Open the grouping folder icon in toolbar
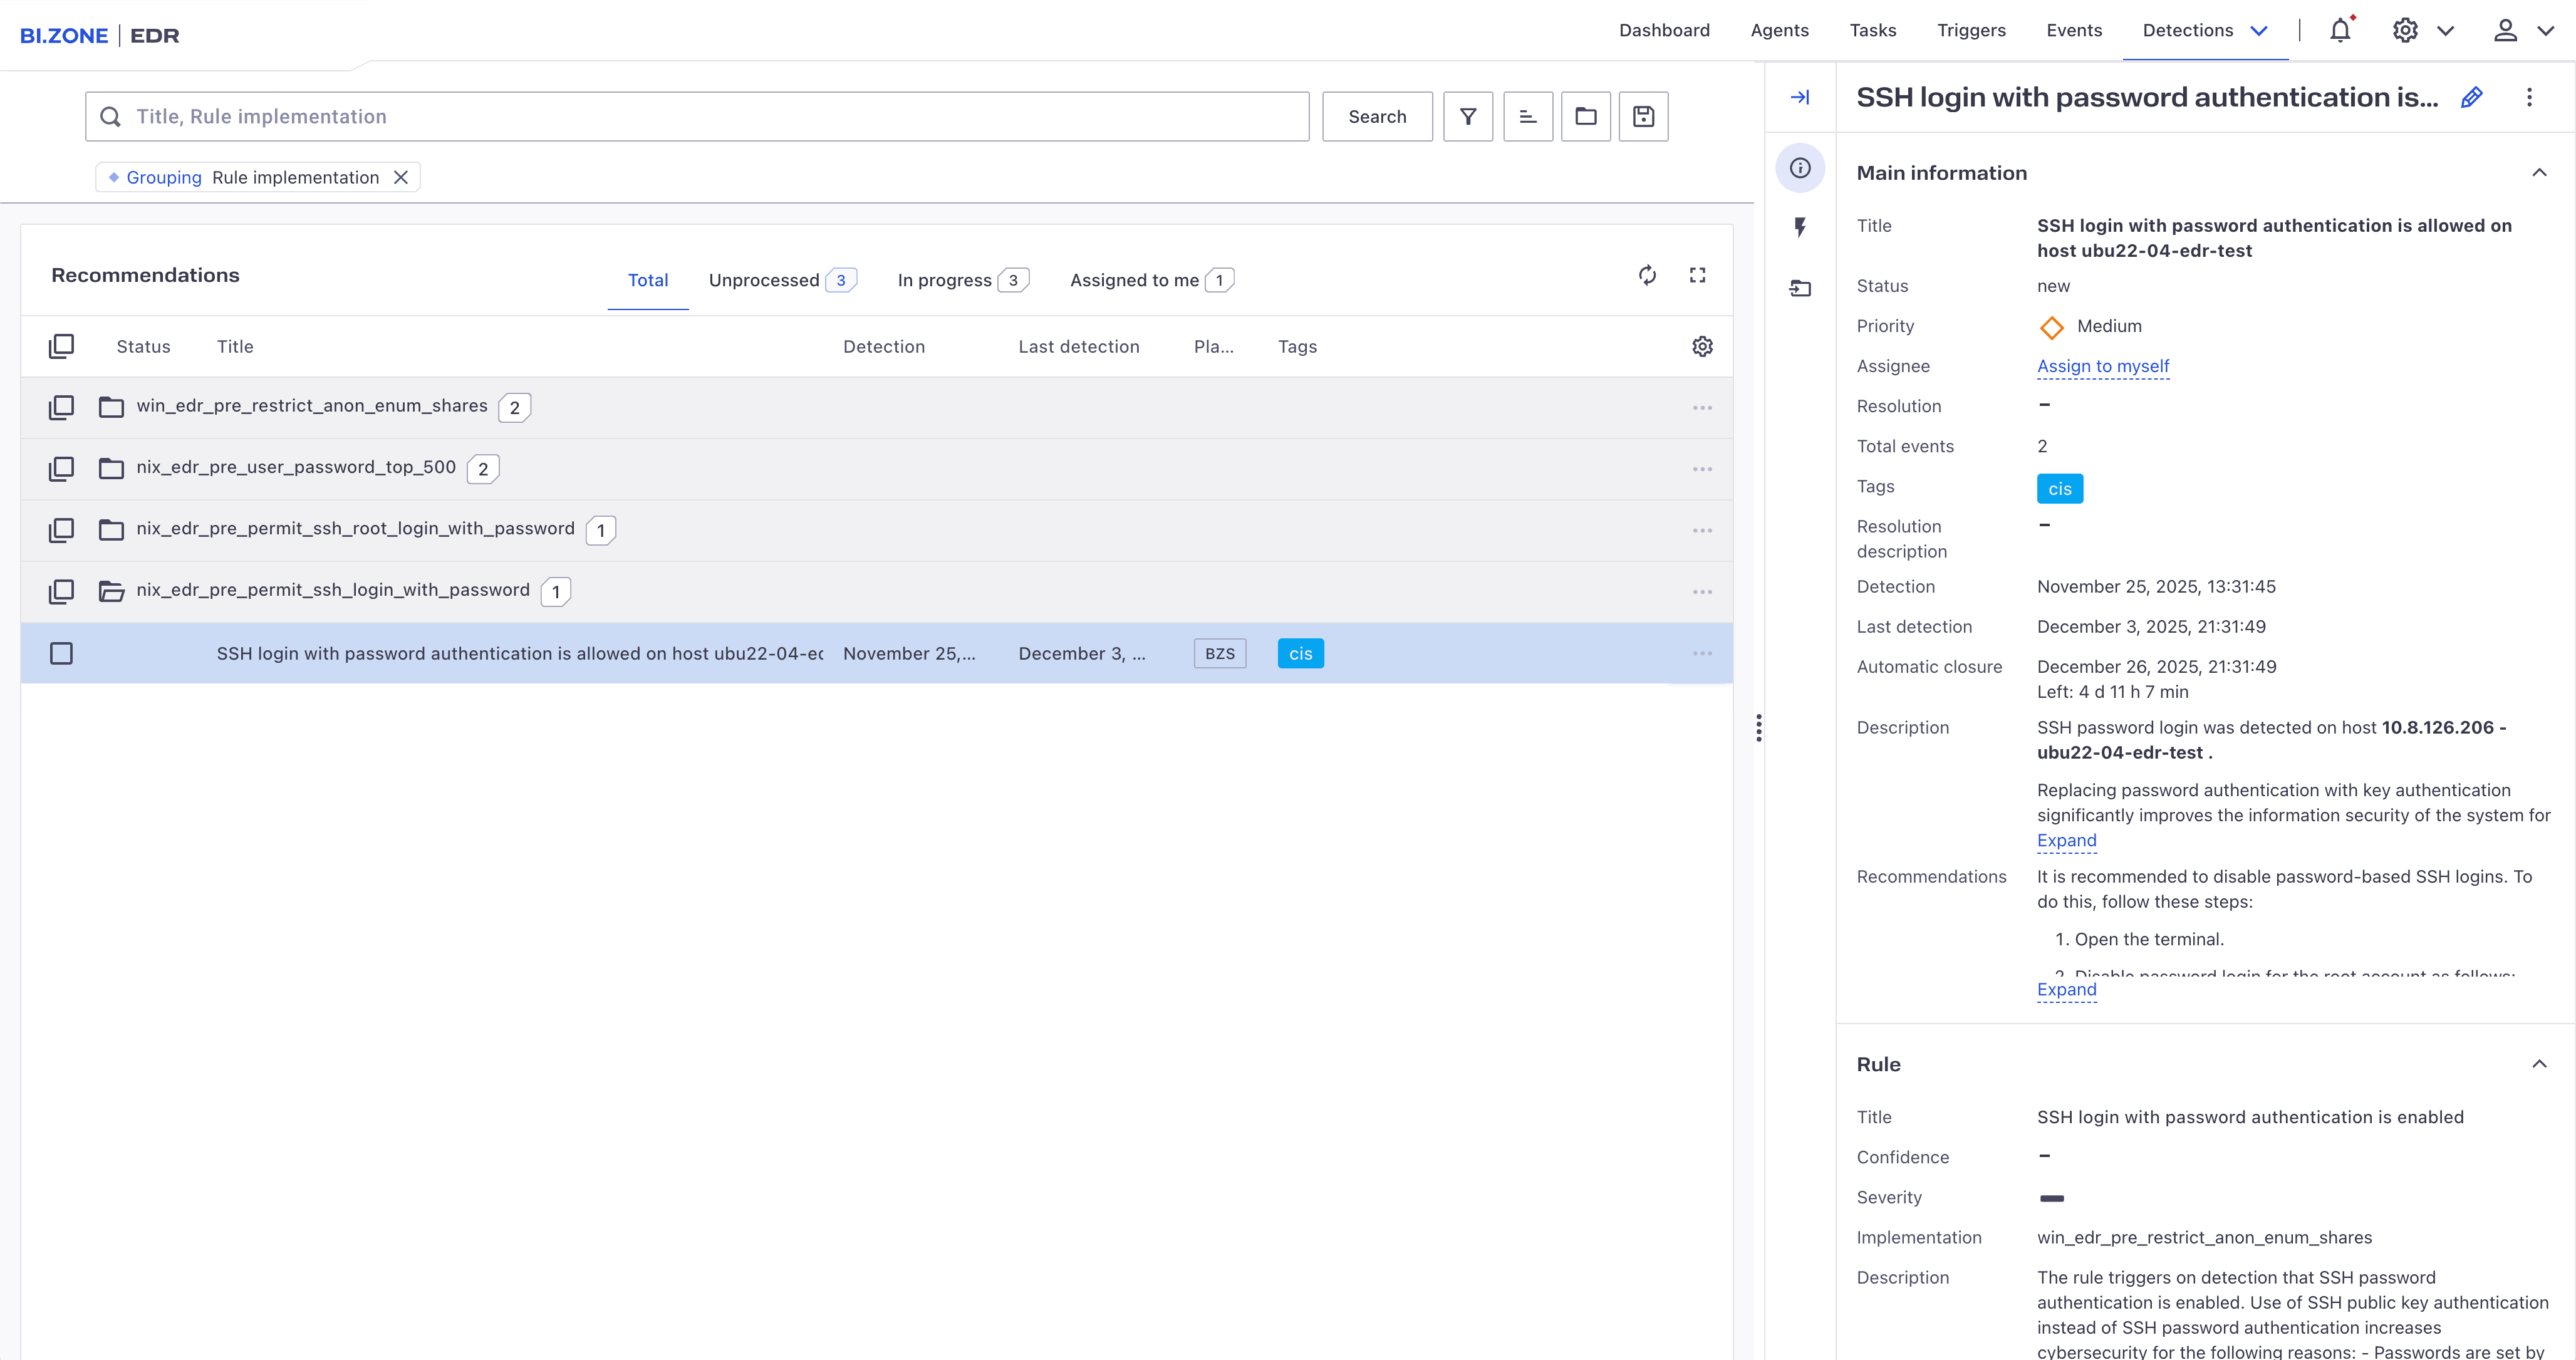 coord(1585,117)
